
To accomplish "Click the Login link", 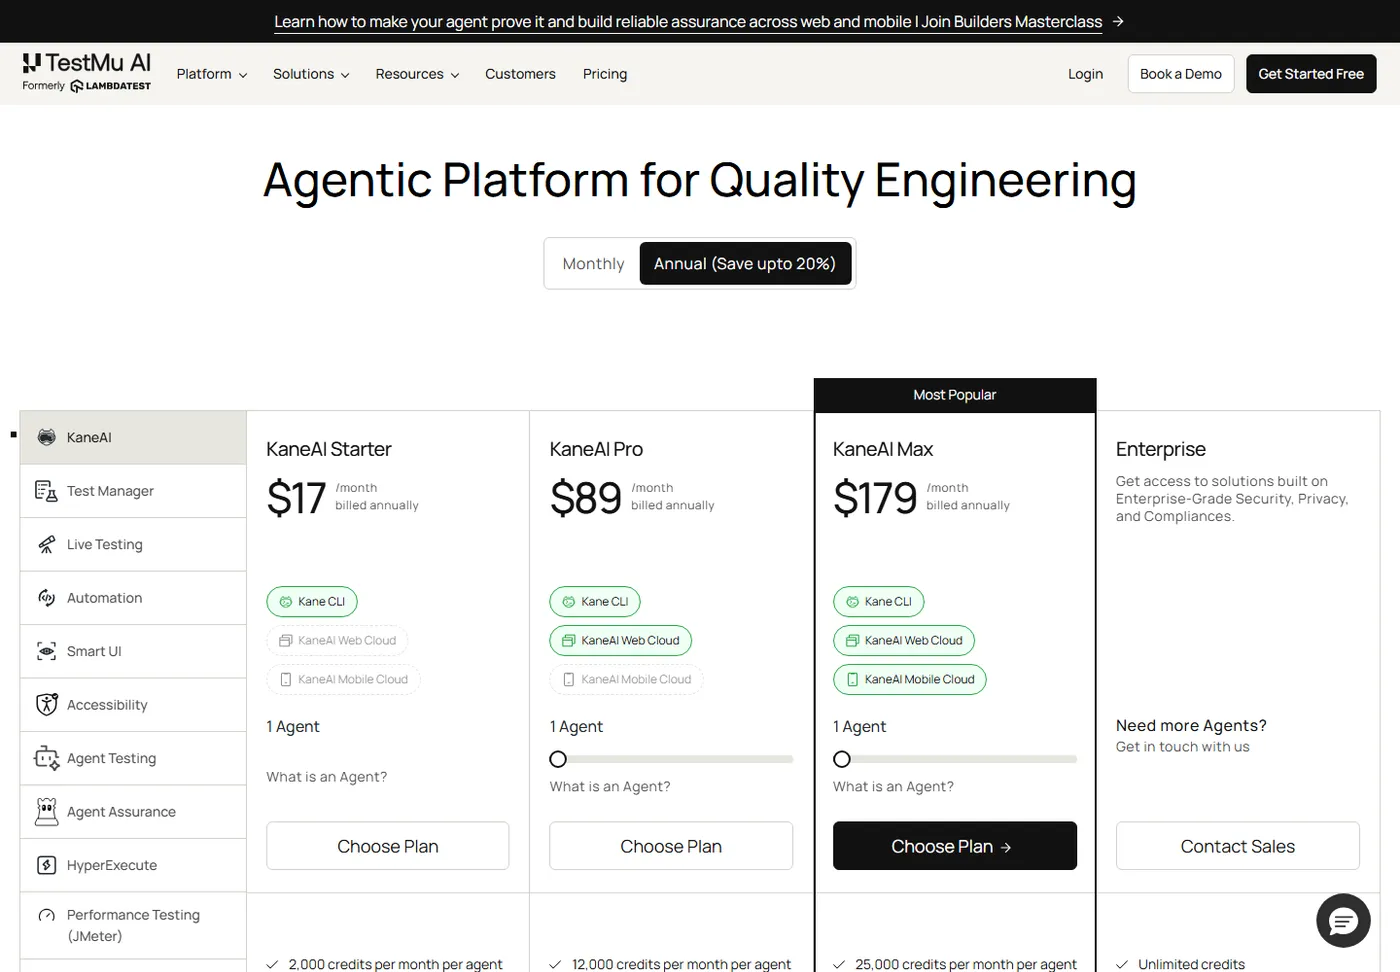I will (1085, 74).
